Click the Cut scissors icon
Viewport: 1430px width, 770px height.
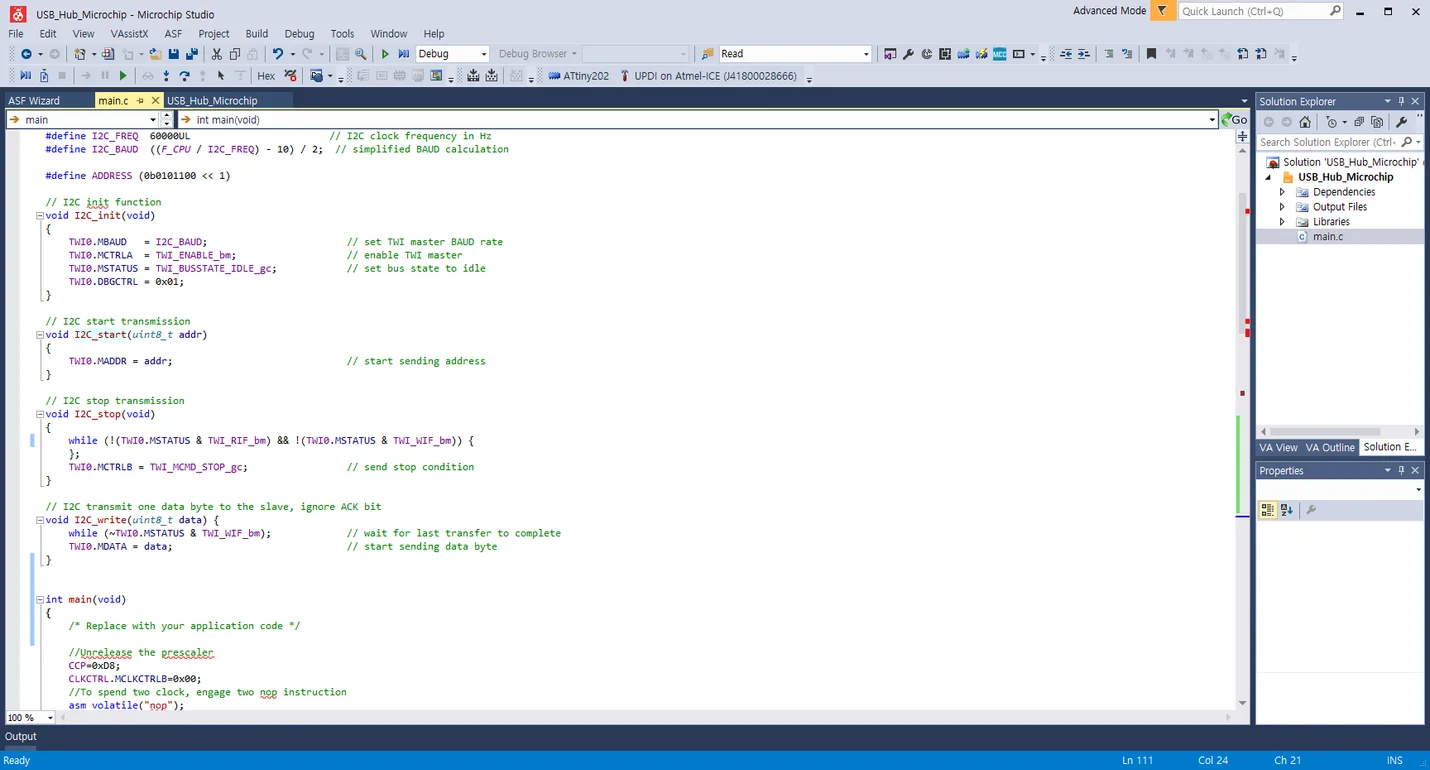point(216,54)
